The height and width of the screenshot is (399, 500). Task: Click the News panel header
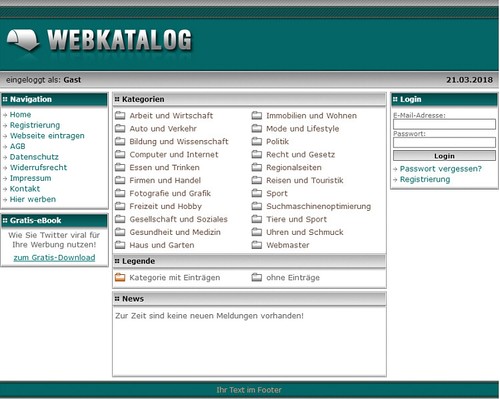pyautogui.click(x=250, y=299)
